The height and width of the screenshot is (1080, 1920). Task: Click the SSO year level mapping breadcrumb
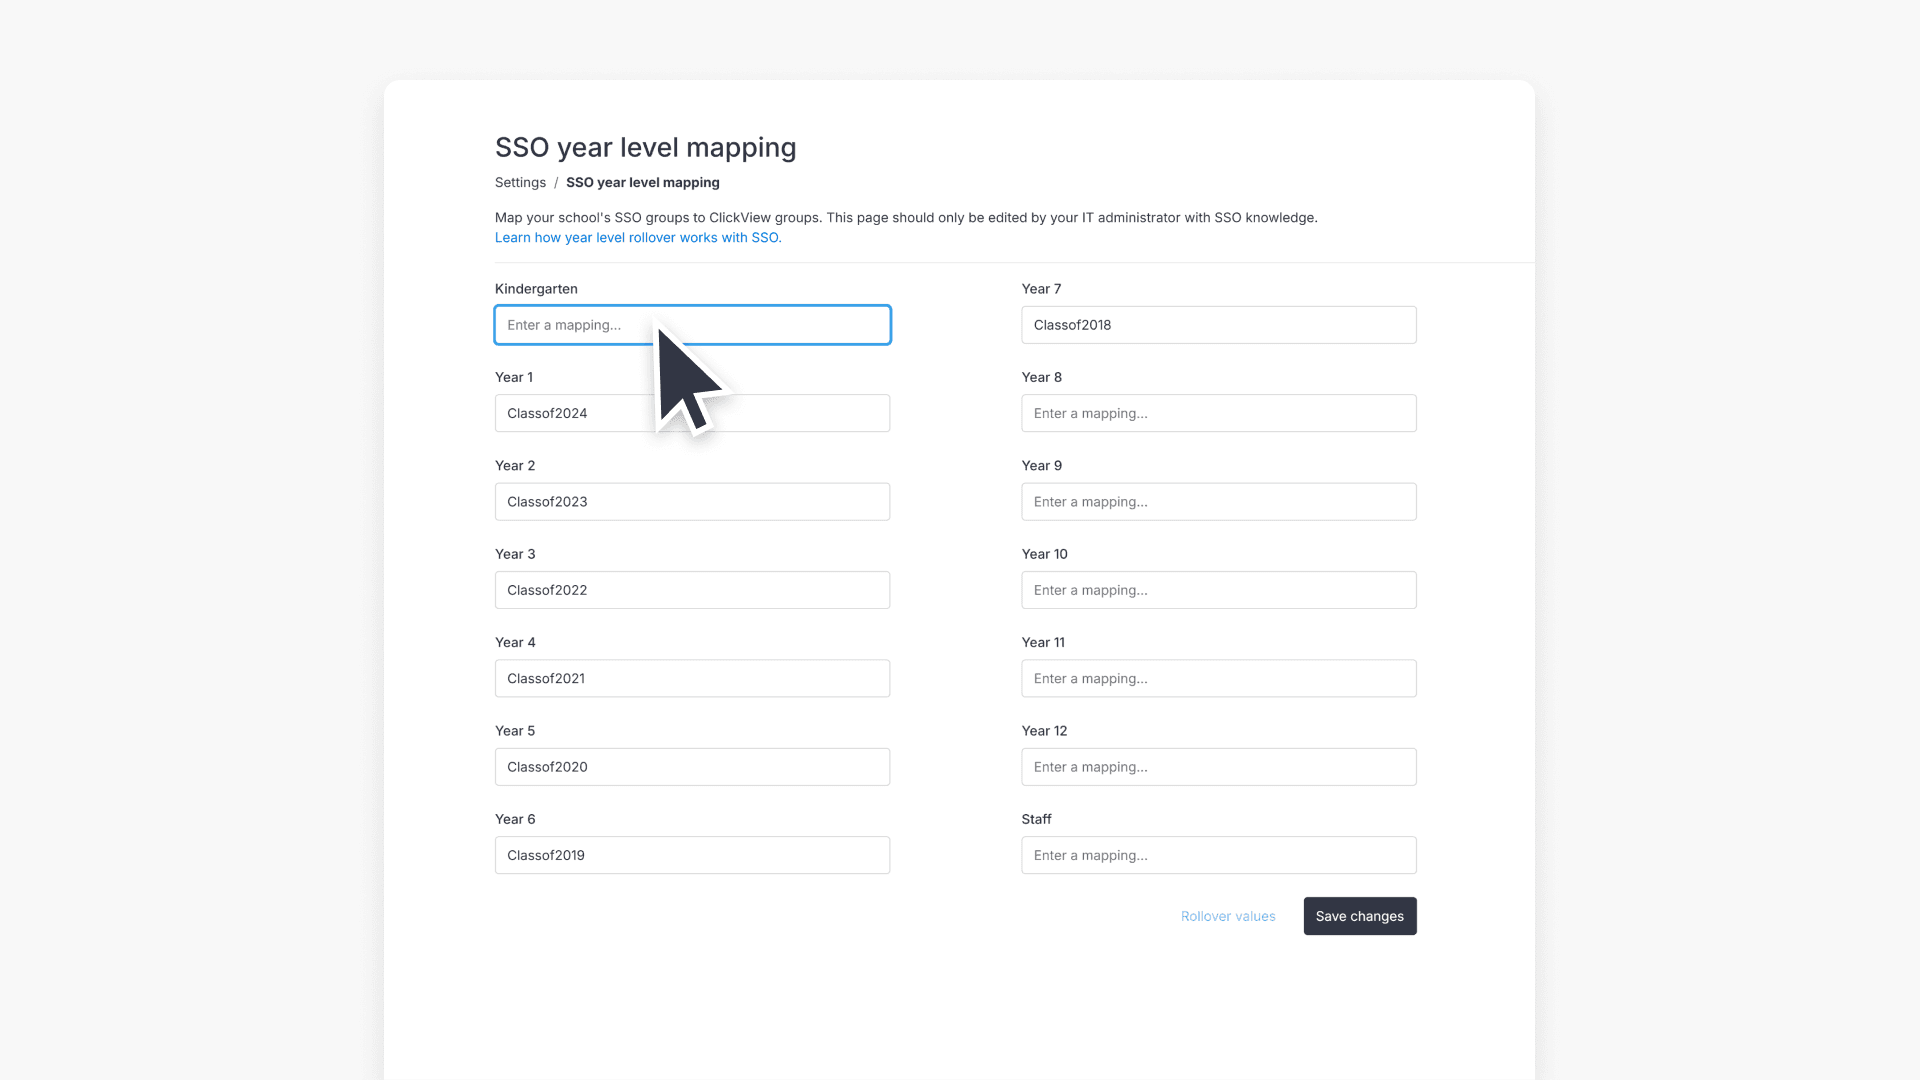tap(642, 182)
